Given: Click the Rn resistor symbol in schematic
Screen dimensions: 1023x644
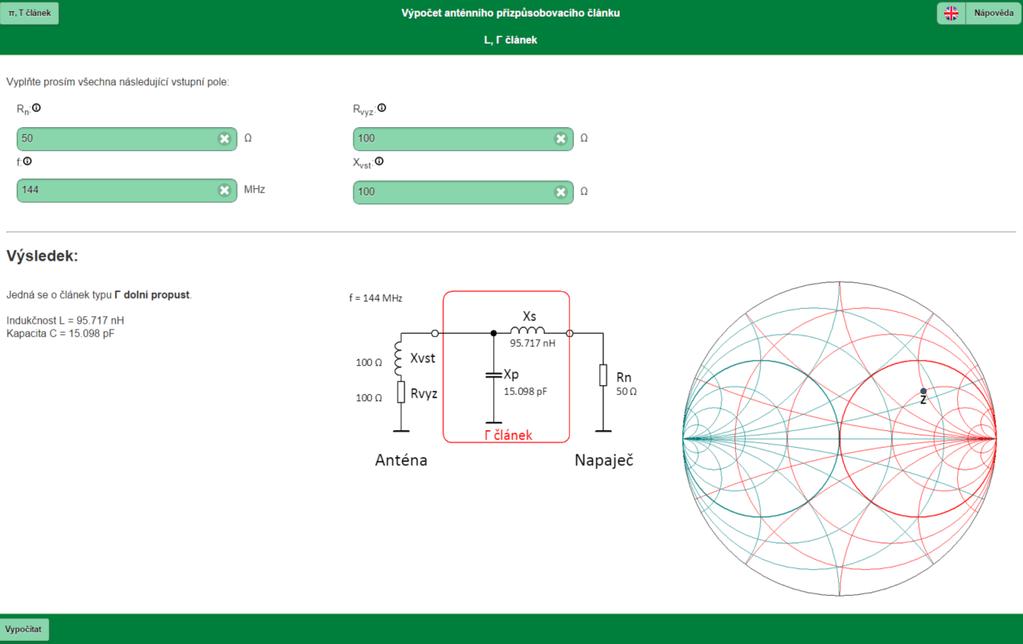Looking at the screenshot, I should [x=603, y=375].
